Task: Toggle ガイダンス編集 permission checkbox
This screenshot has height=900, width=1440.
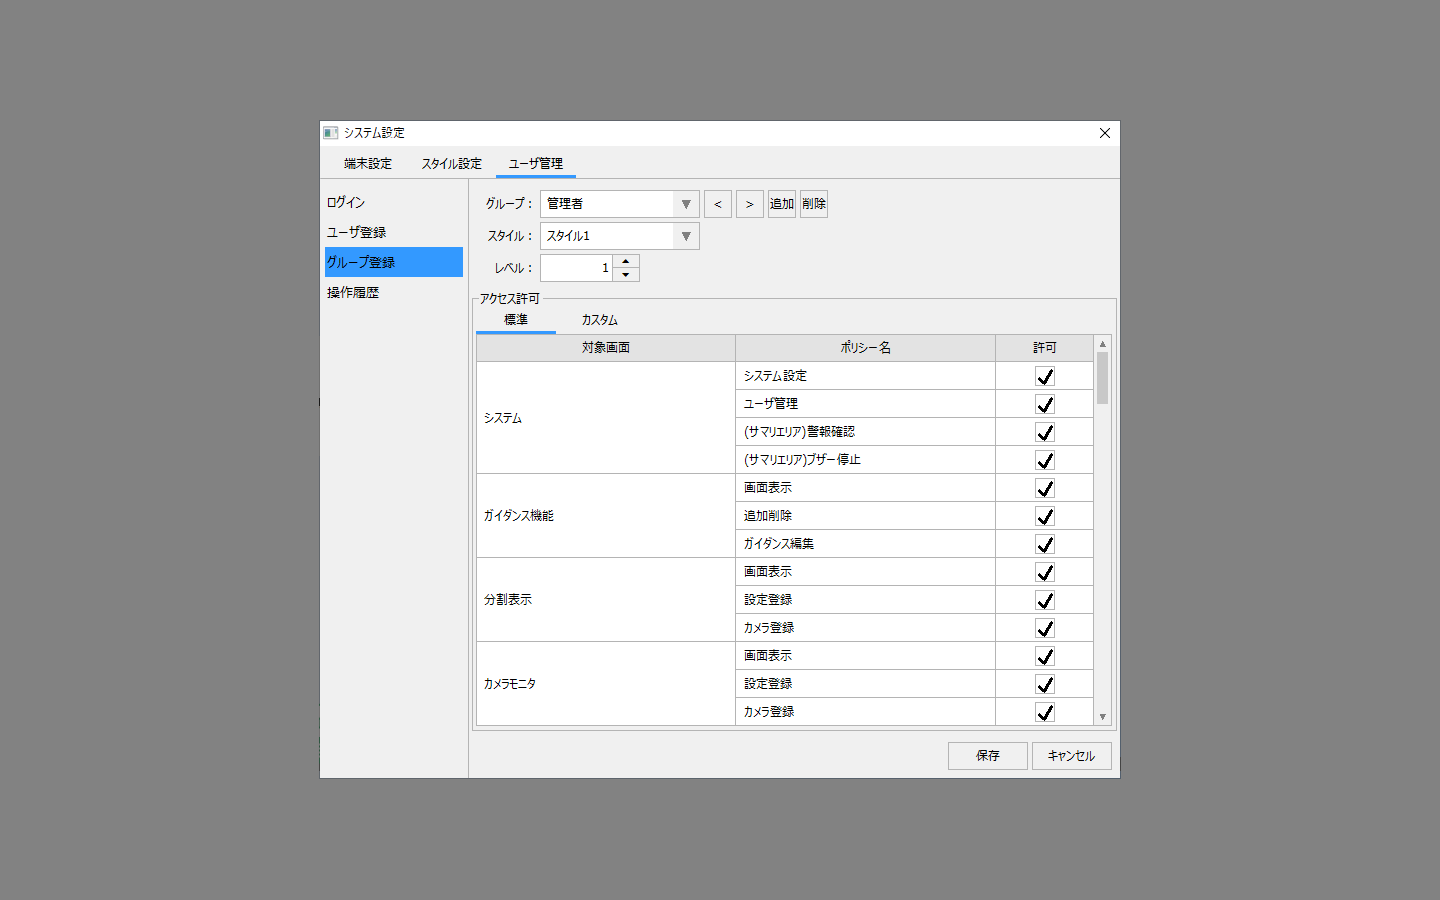Action: pyautogui.click(x=1045, y=544)
